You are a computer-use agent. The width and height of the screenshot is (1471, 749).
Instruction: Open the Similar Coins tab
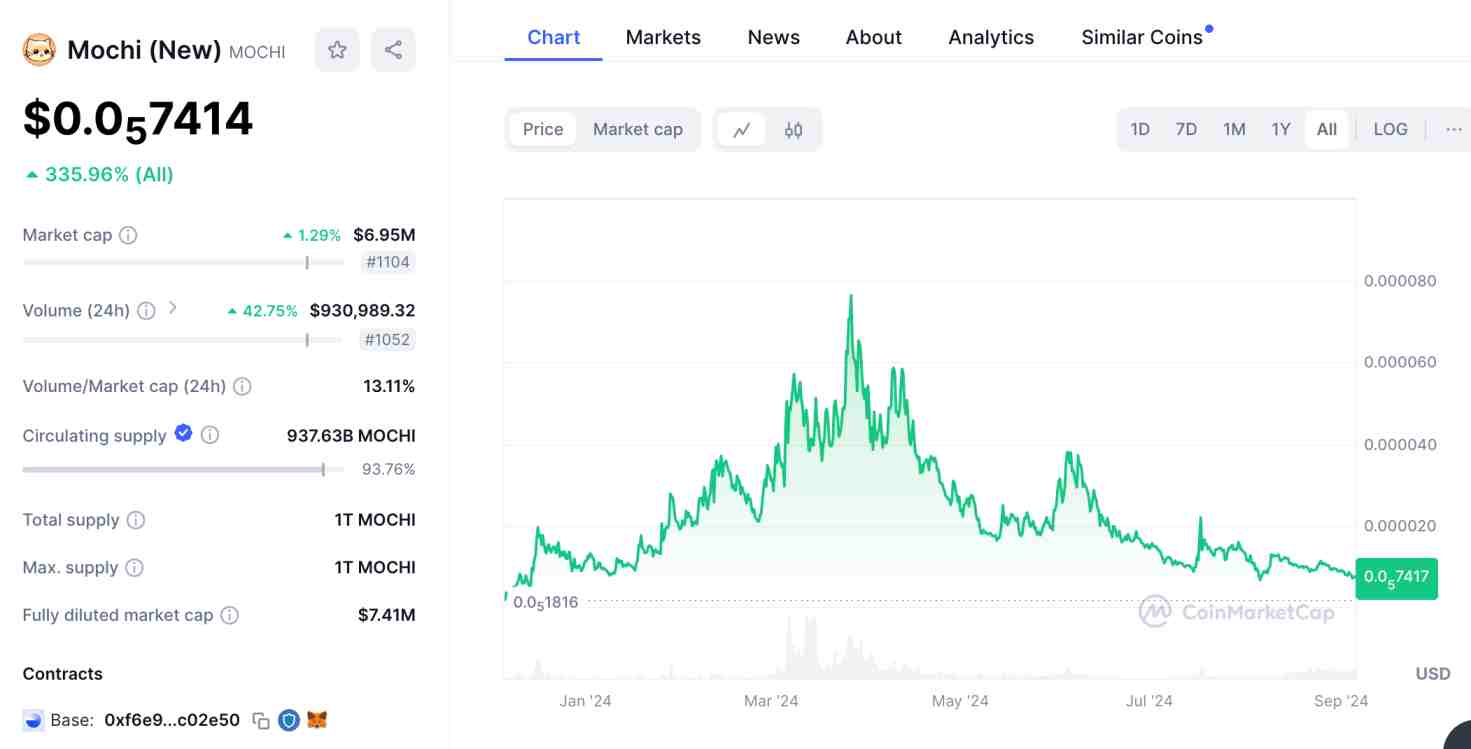pos(1142,37)
